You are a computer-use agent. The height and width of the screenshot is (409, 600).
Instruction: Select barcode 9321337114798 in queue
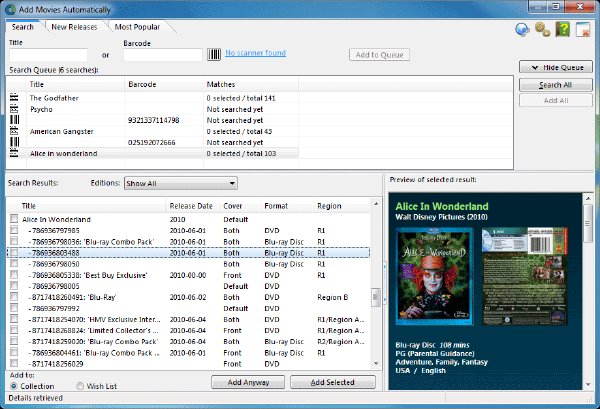pyautogui.click(x=153, y=120)
